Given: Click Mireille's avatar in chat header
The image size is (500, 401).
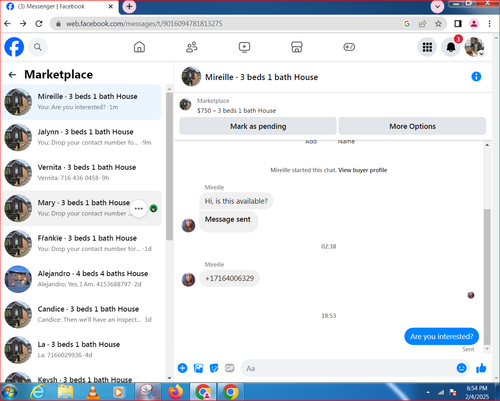Looking at the screenshot, I should click(191, 76).
